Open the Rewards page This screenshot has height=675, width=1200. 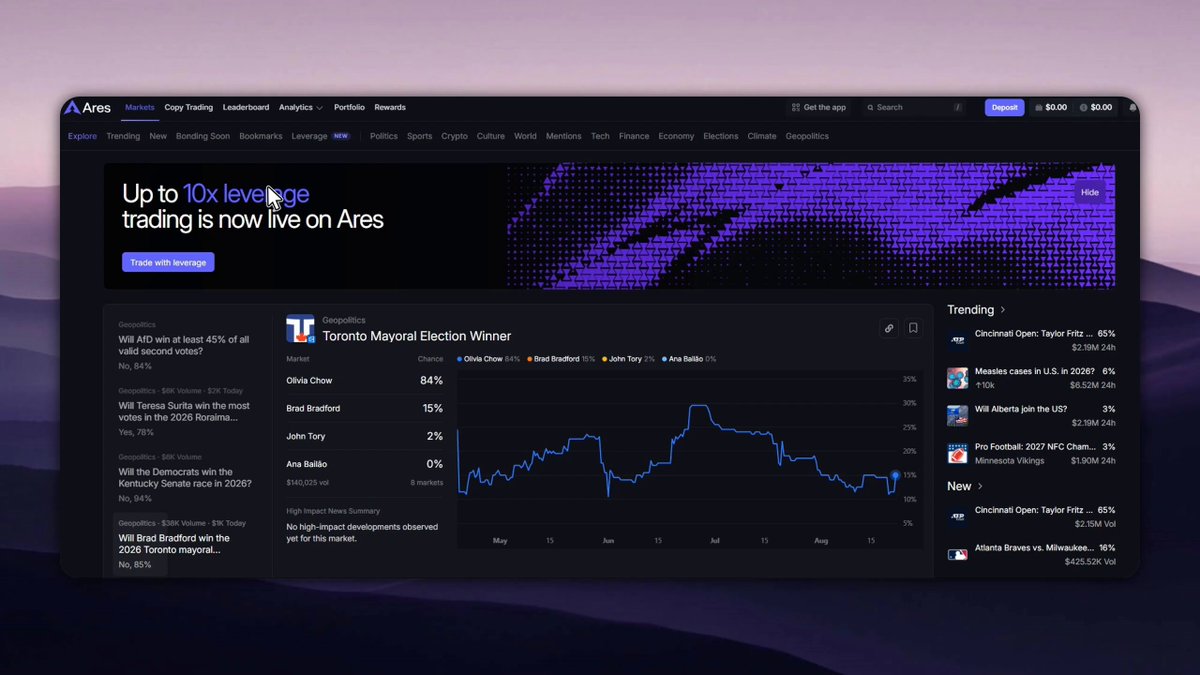click(x=390, y=108)
